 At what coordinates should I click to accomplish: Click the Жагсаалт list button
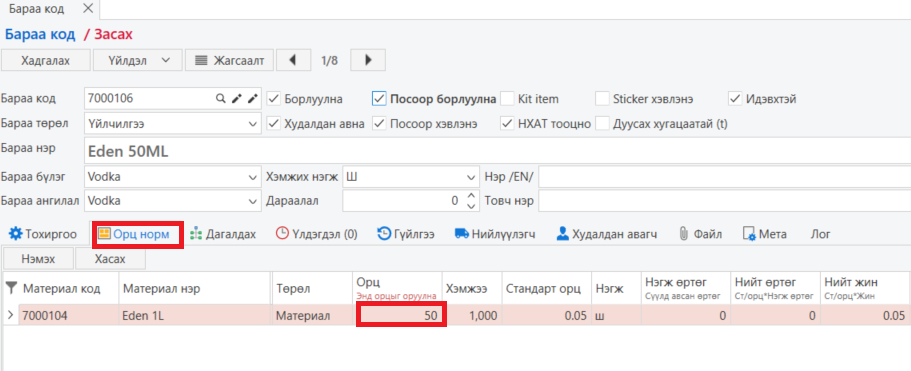click(x=229, y=60)
